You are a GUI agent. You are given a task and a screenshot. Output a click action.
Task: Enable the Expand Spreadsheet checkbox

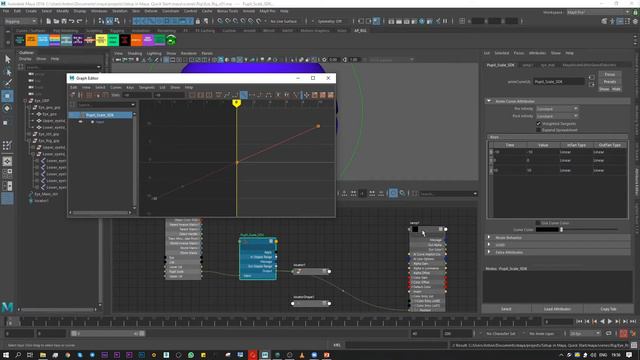pos(538,130)
